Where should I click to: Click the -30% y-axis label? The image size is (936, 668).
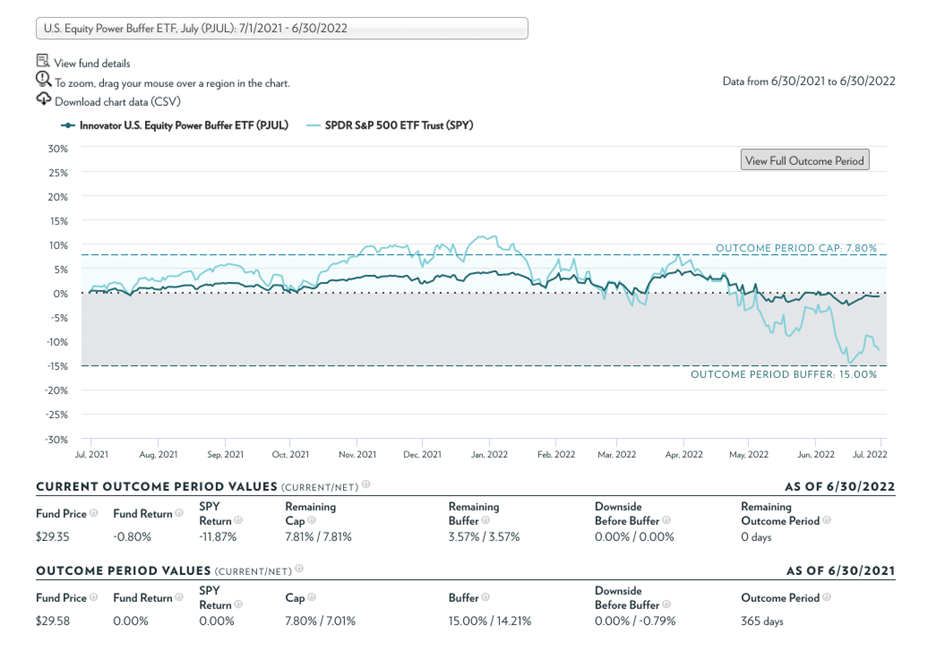[56, 439]
